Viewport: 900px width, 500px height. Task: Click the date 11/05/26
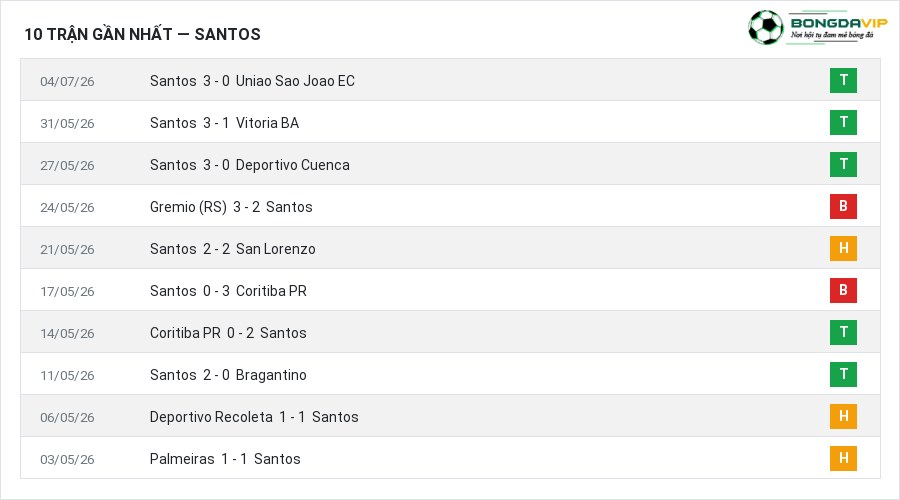(x=67, y=375)
